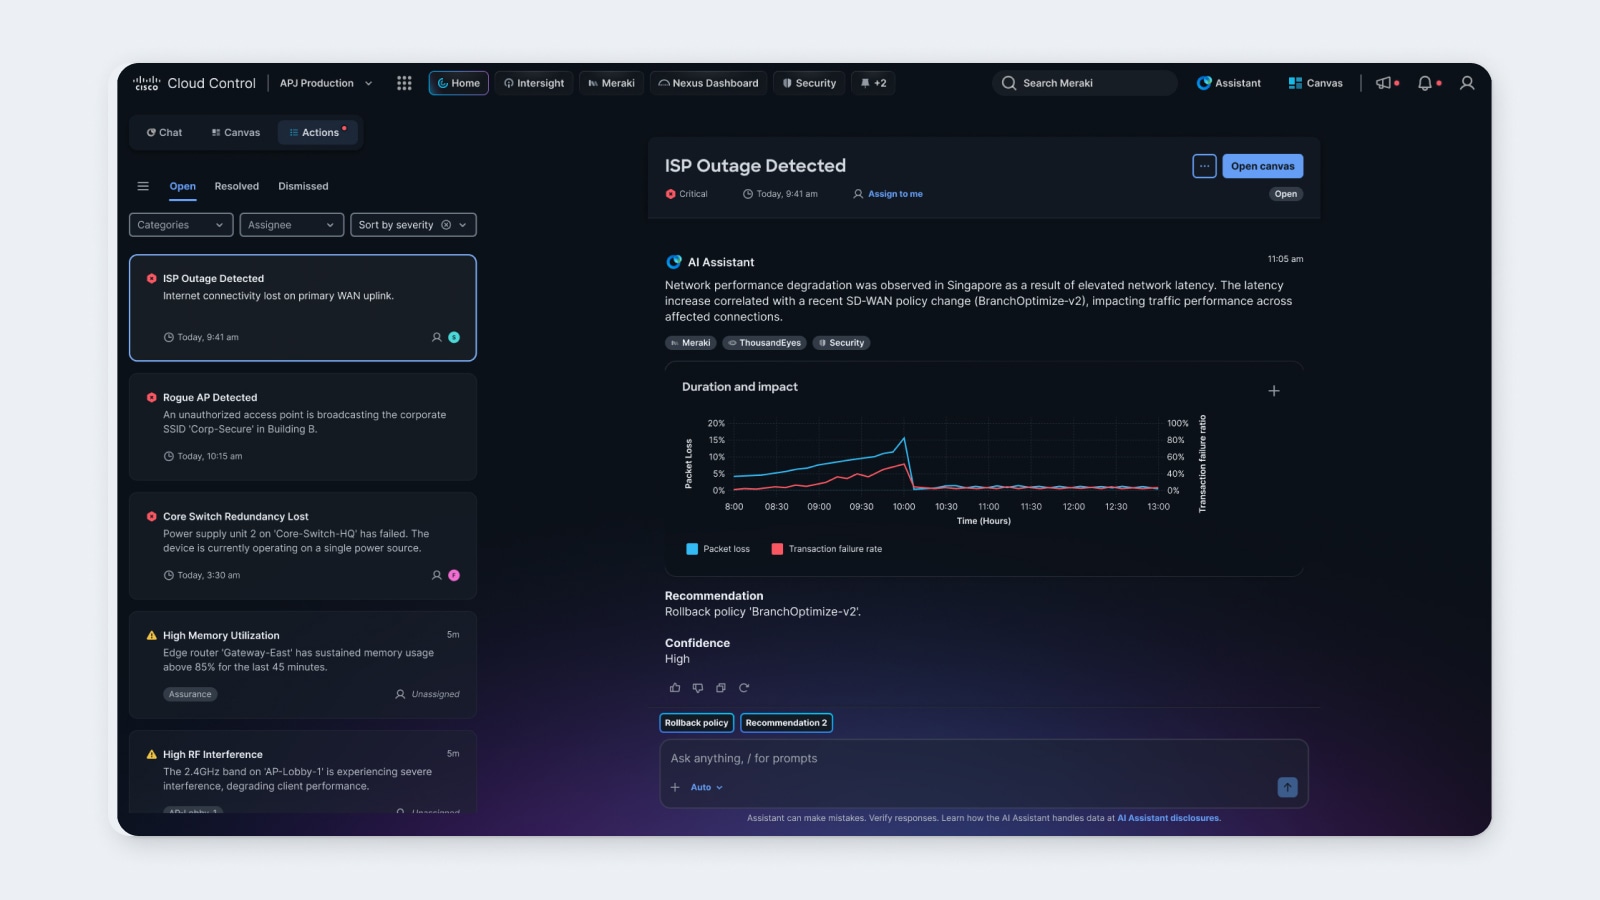
Task: Open the announcements megaphone icon
Action: click(x=1383, y=83)
